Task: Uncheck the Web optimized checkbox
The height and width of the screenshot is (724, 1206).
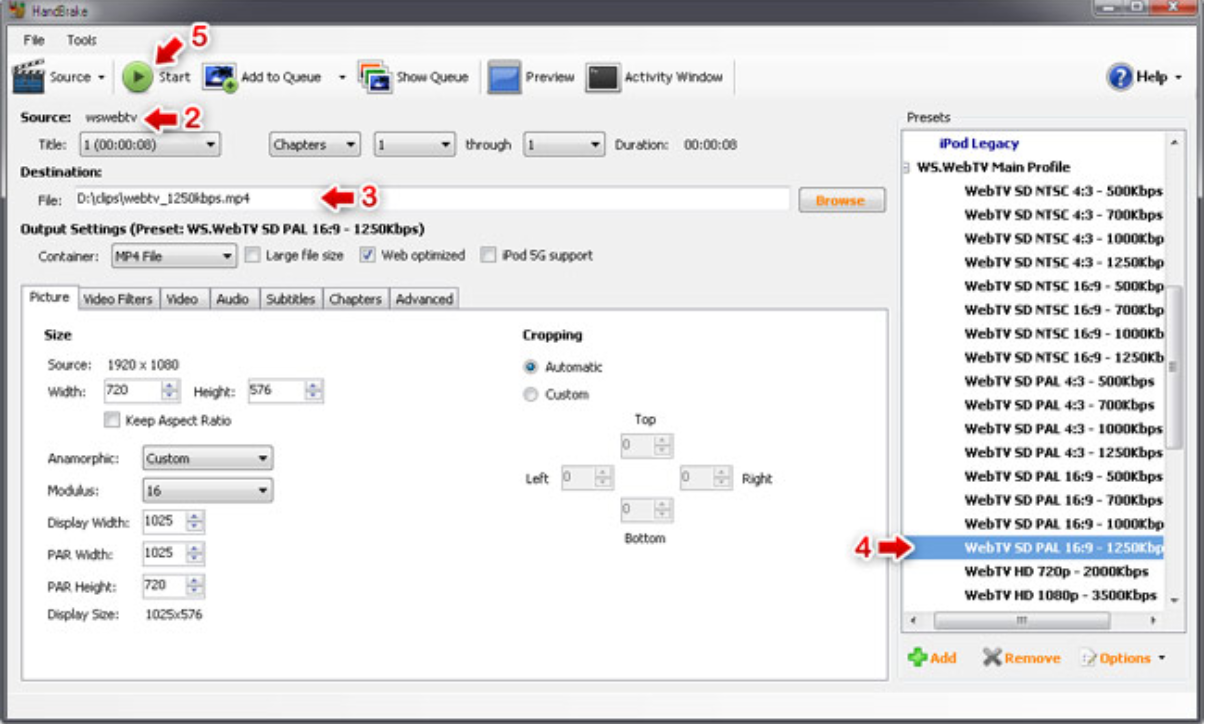Action: (x=367, y=255)
